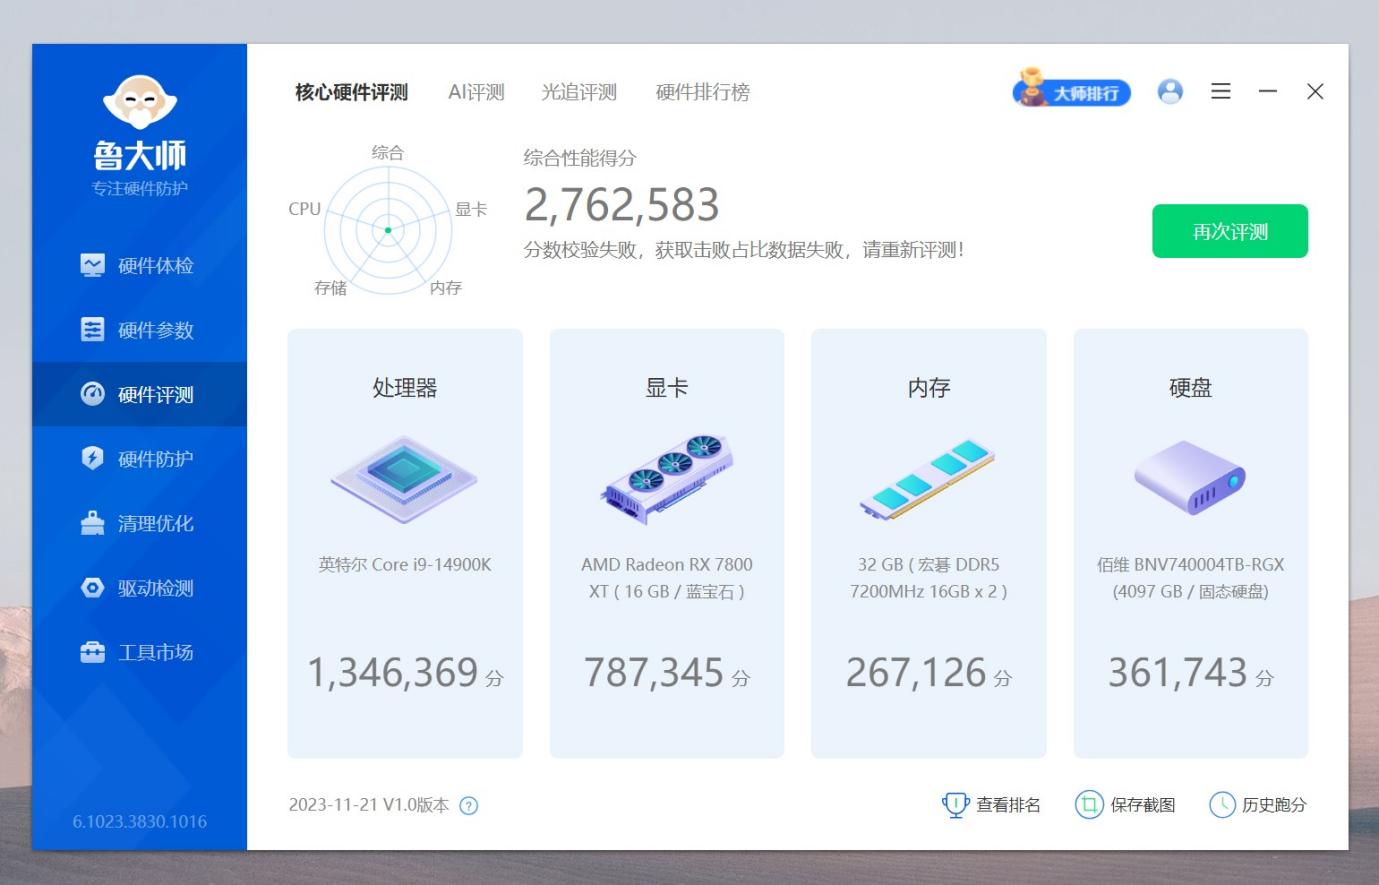Open 驱动检测 sidebar item
The image size is (1379, 885).
[x=139, y=588]
